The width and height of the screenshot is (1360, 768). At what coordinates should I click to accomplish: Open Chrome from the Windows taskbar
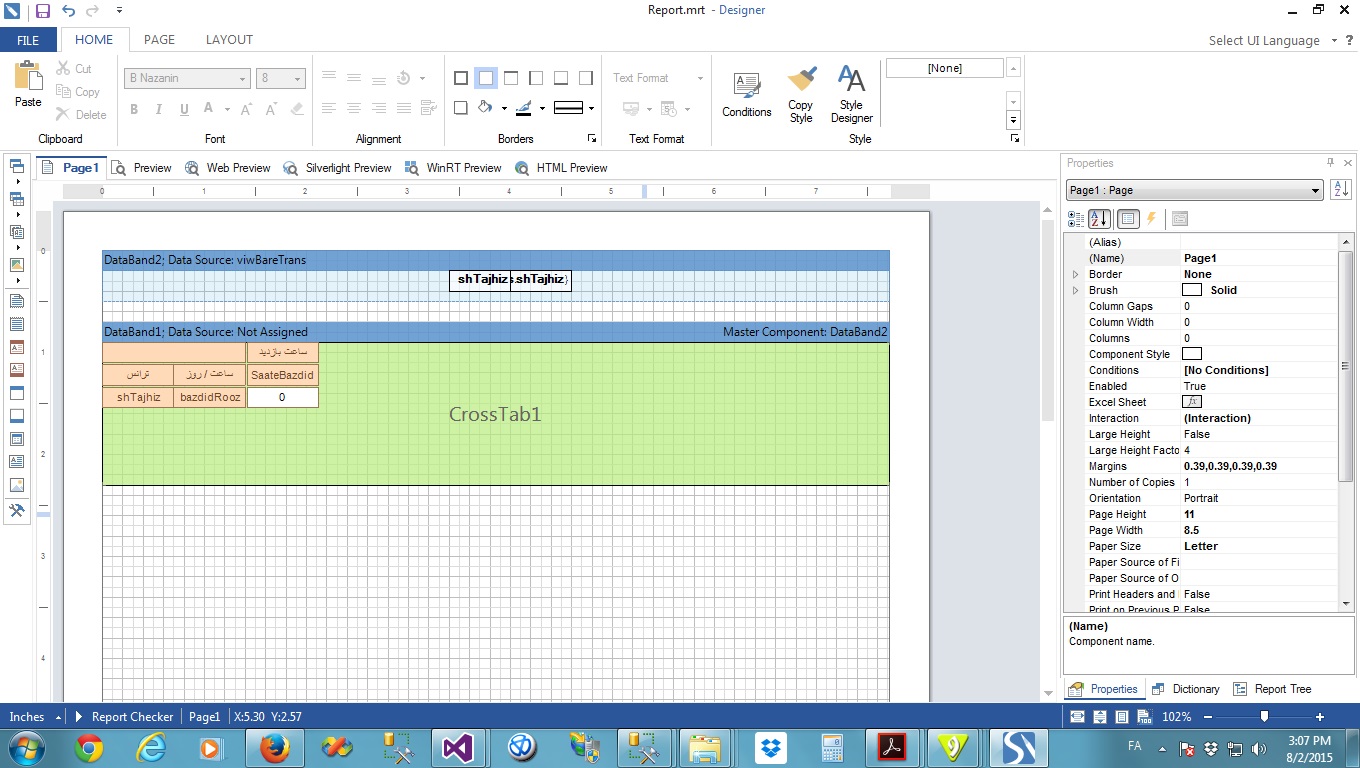tap(89, 747)
